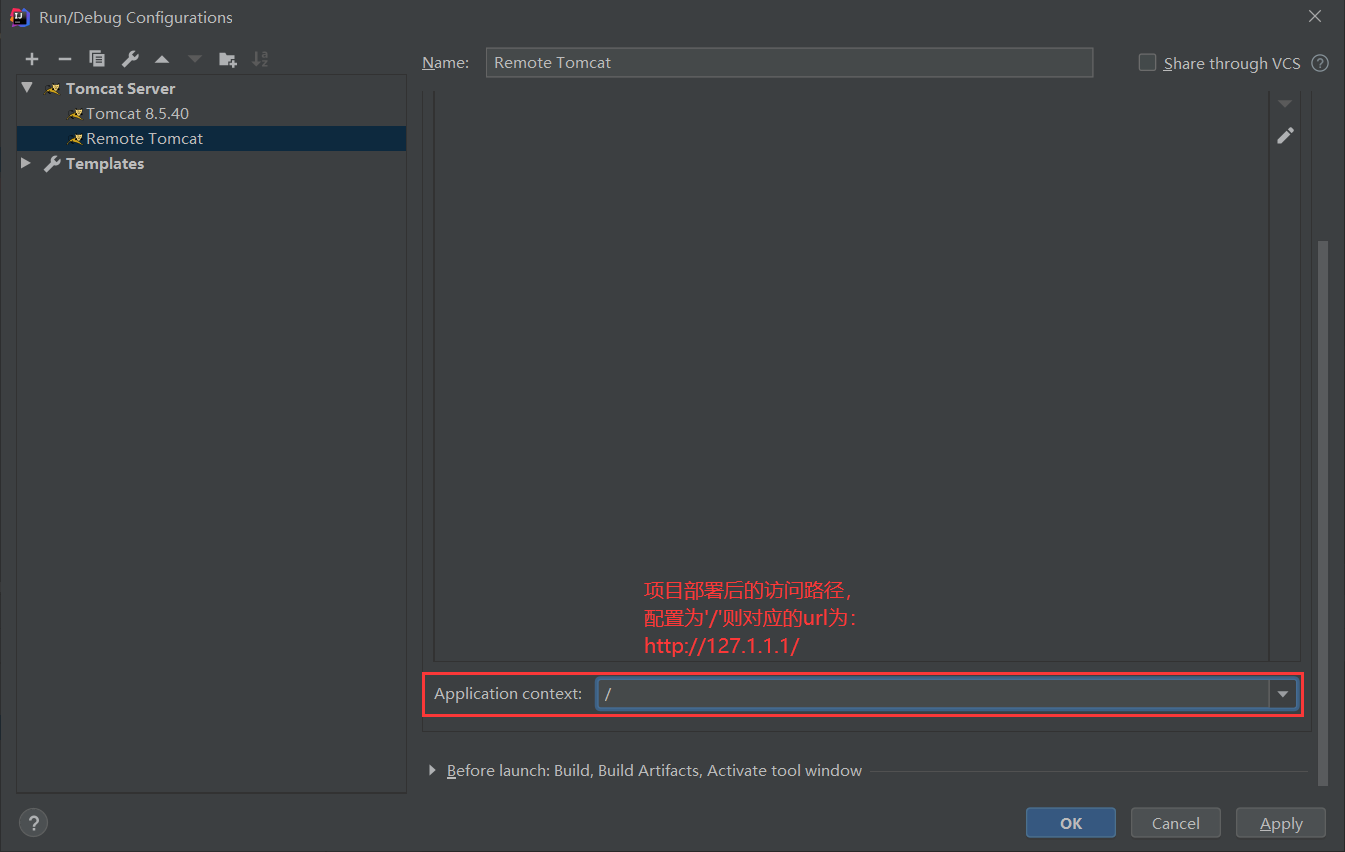Select the Remote Tomcat configuration
1345x852 pixels.
click(x=211, y=139)
